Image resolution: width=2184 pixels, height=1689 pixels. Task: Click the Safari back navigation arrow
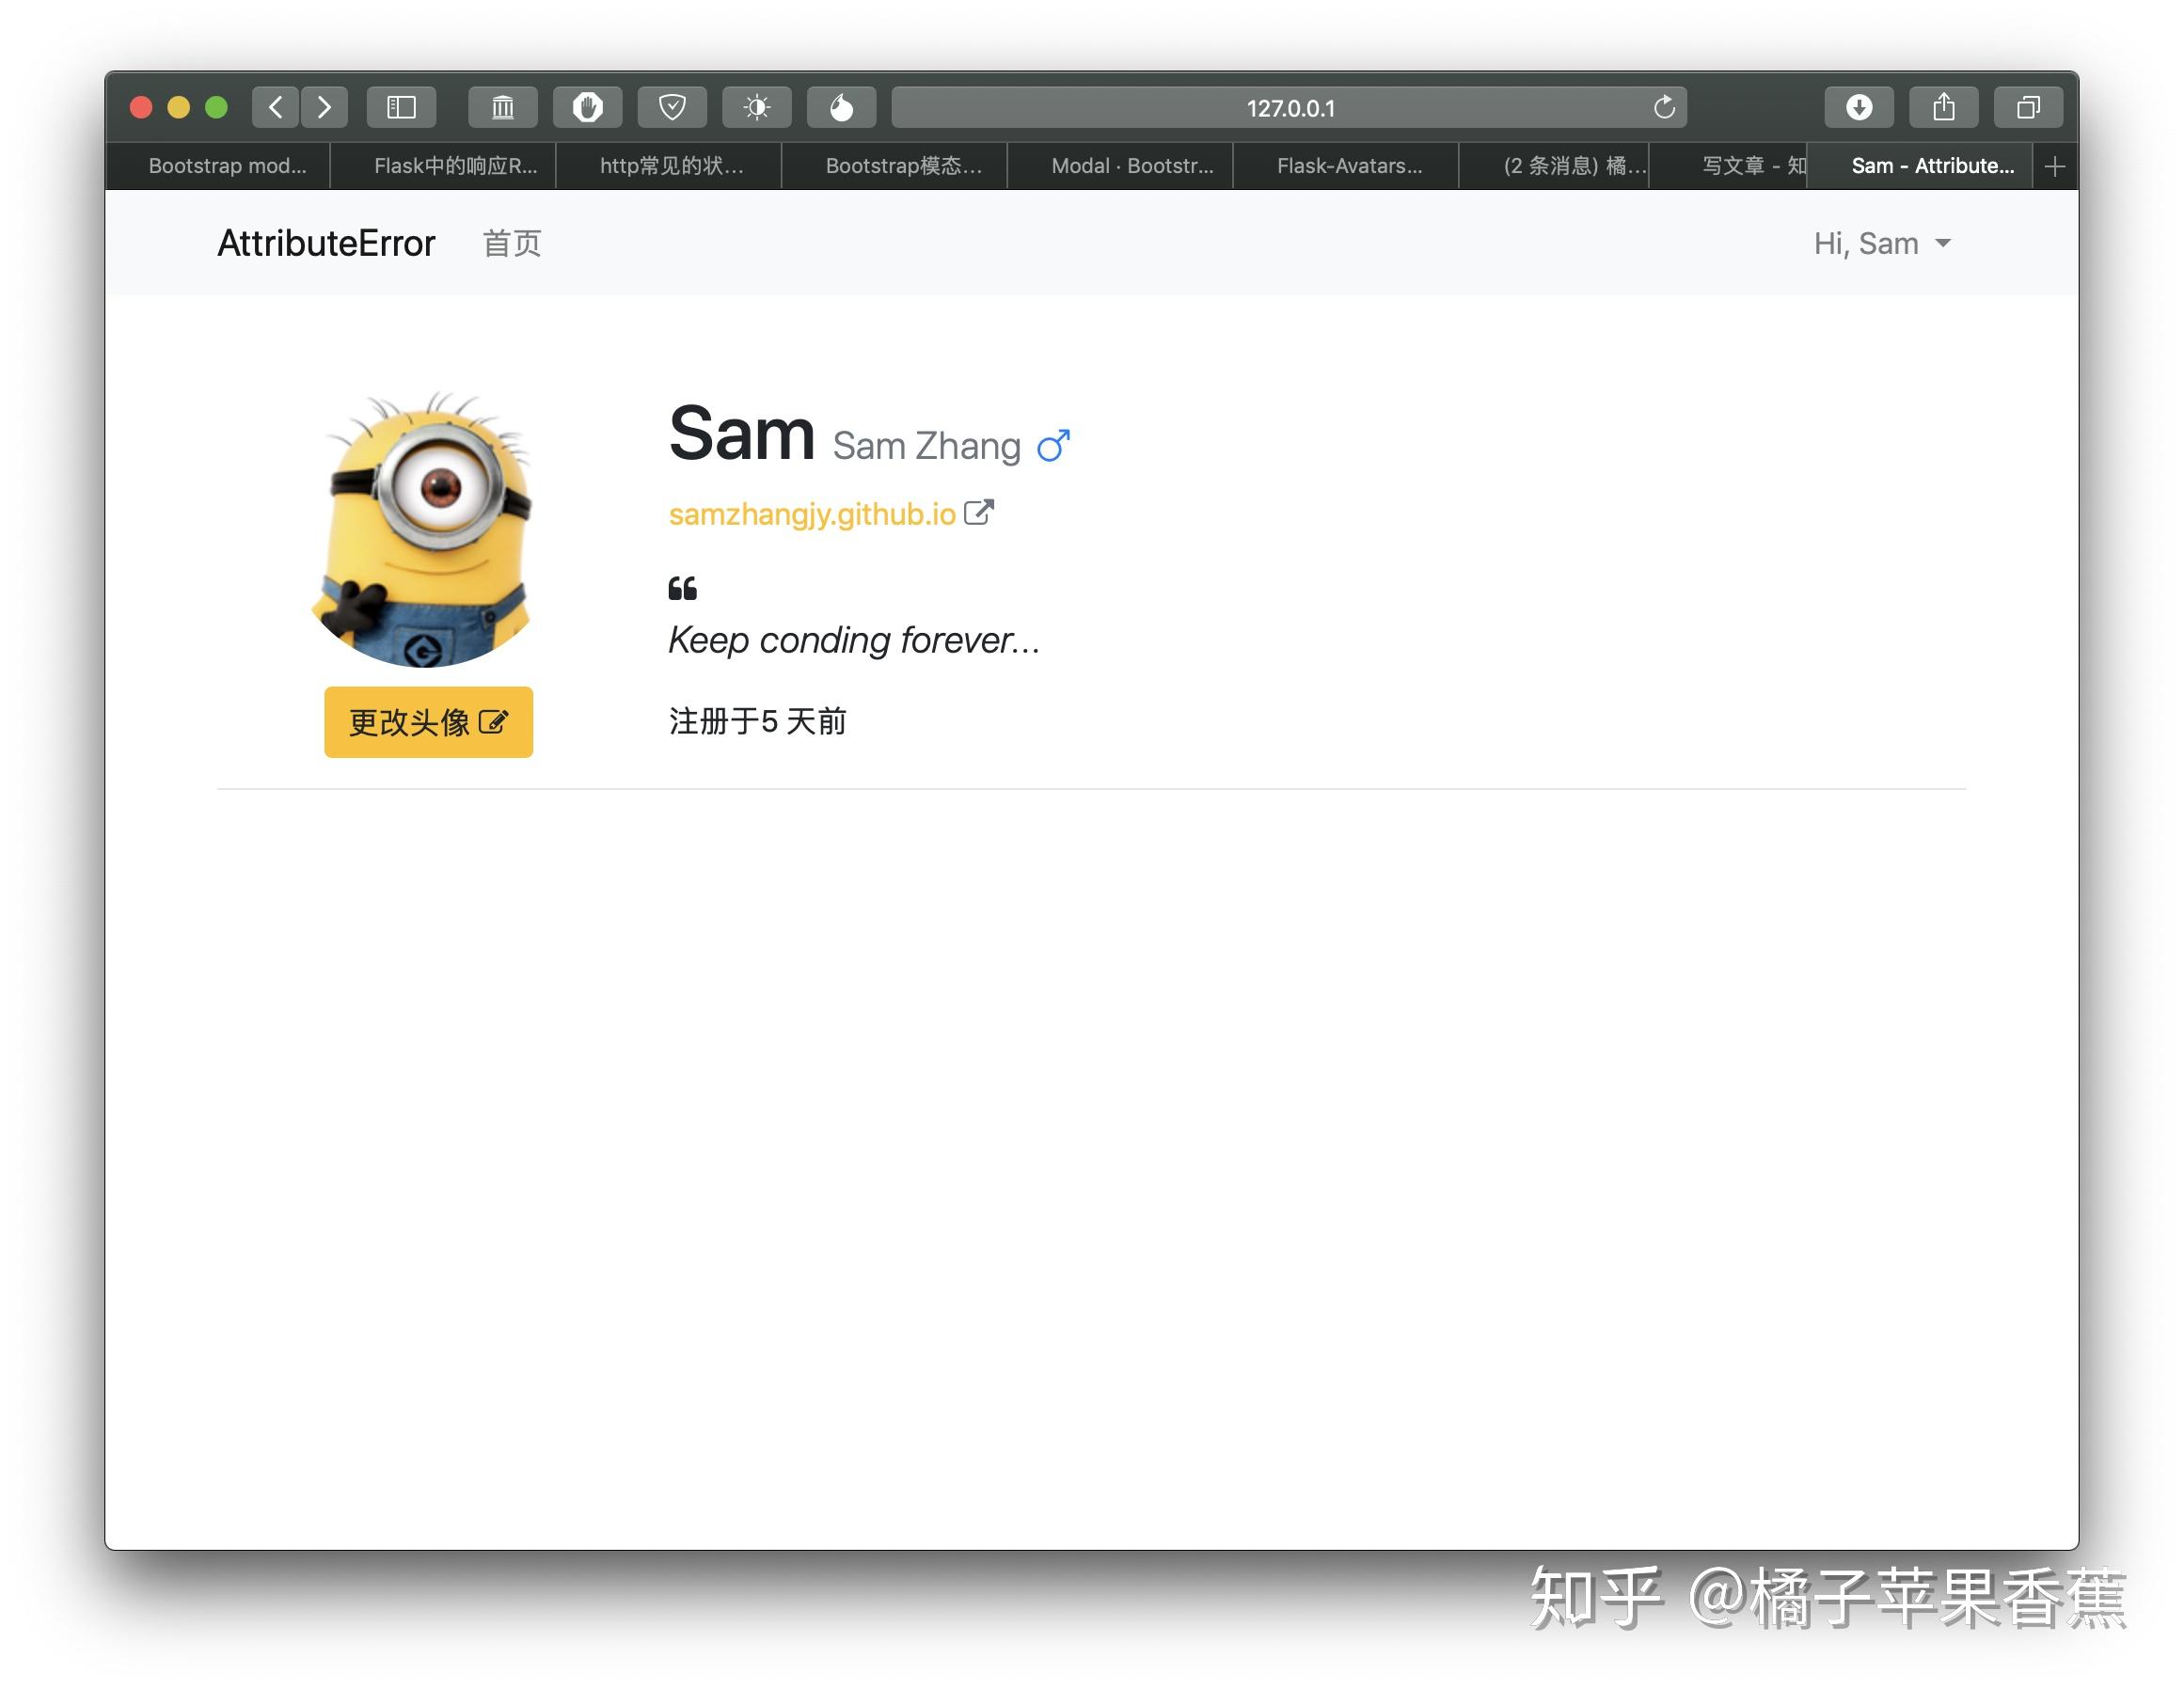(x=275, y=107)
